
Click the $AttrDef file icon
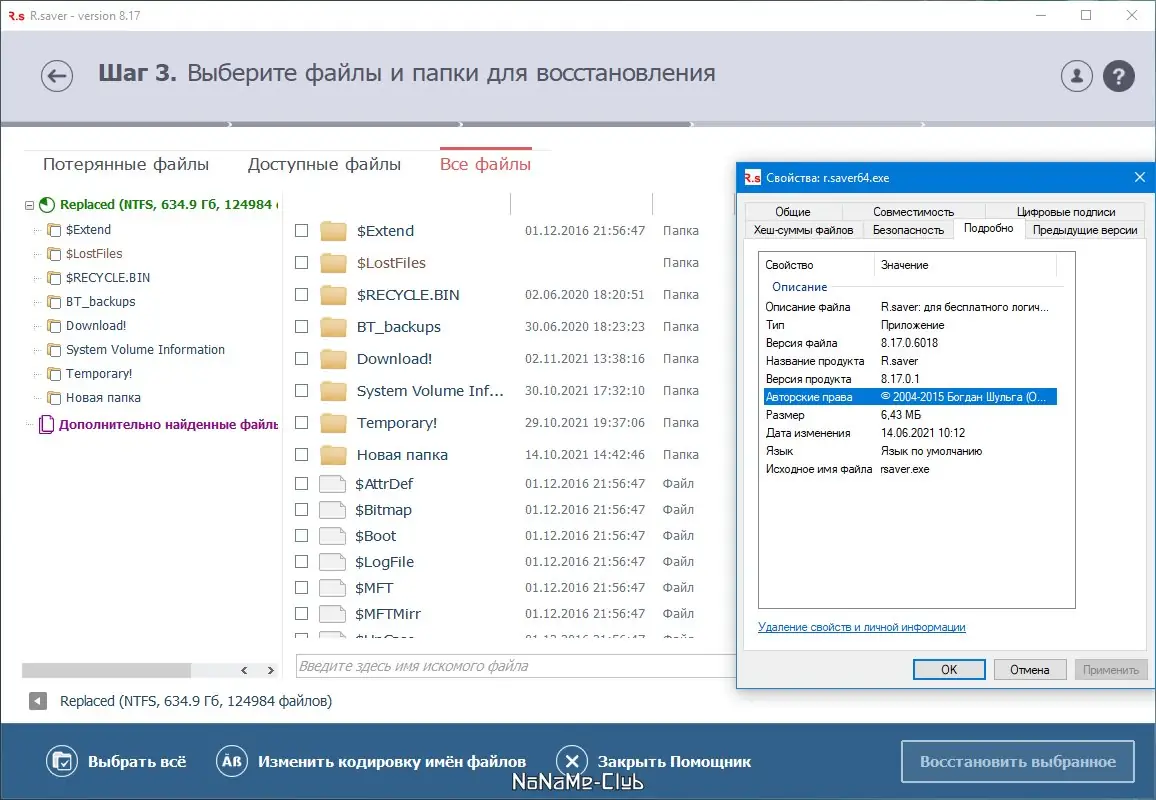click(332, 484)
